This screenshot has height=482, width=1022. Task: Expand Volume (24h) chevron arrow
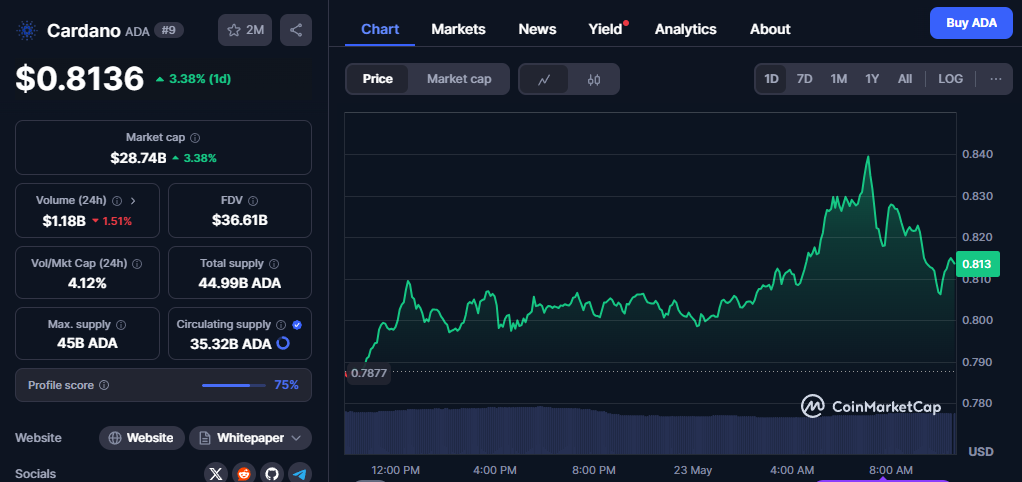[x=133, y=201]
